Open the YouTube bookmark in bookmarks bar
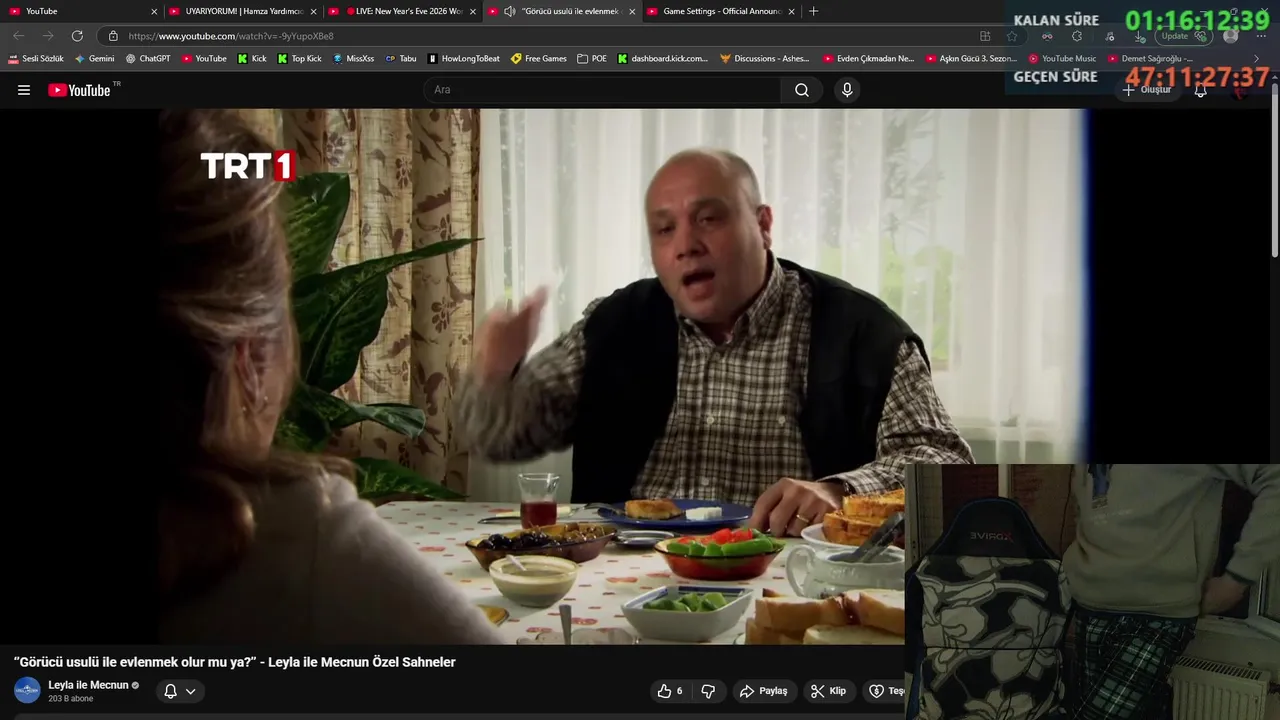1280x720 pixels. pyautogui.click(x=204, y=59)
